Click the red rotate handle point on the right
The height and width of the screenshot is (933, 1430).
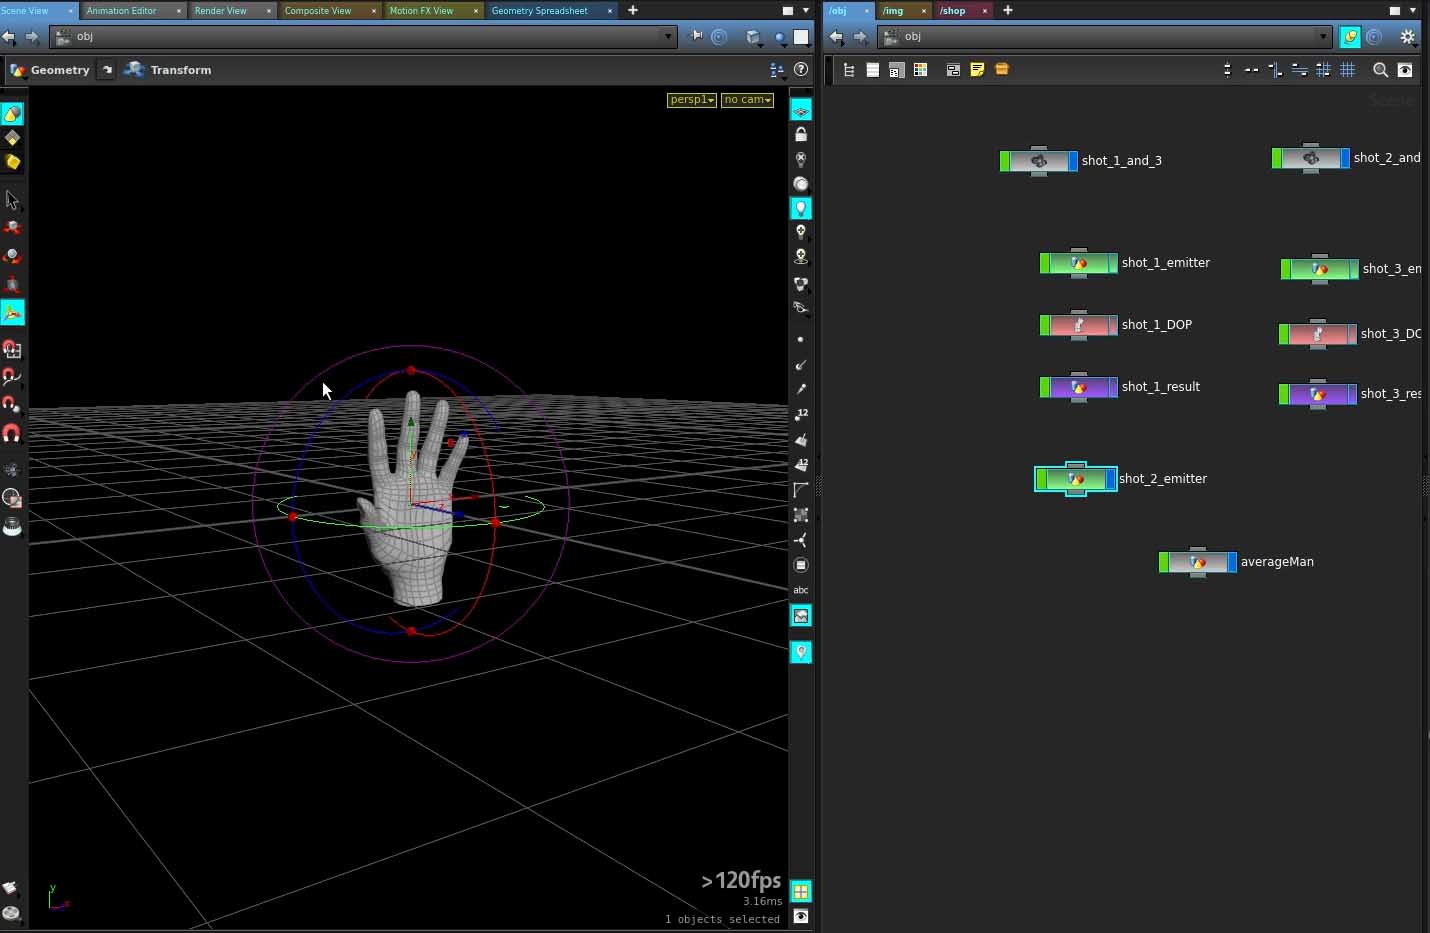(495, 522)
